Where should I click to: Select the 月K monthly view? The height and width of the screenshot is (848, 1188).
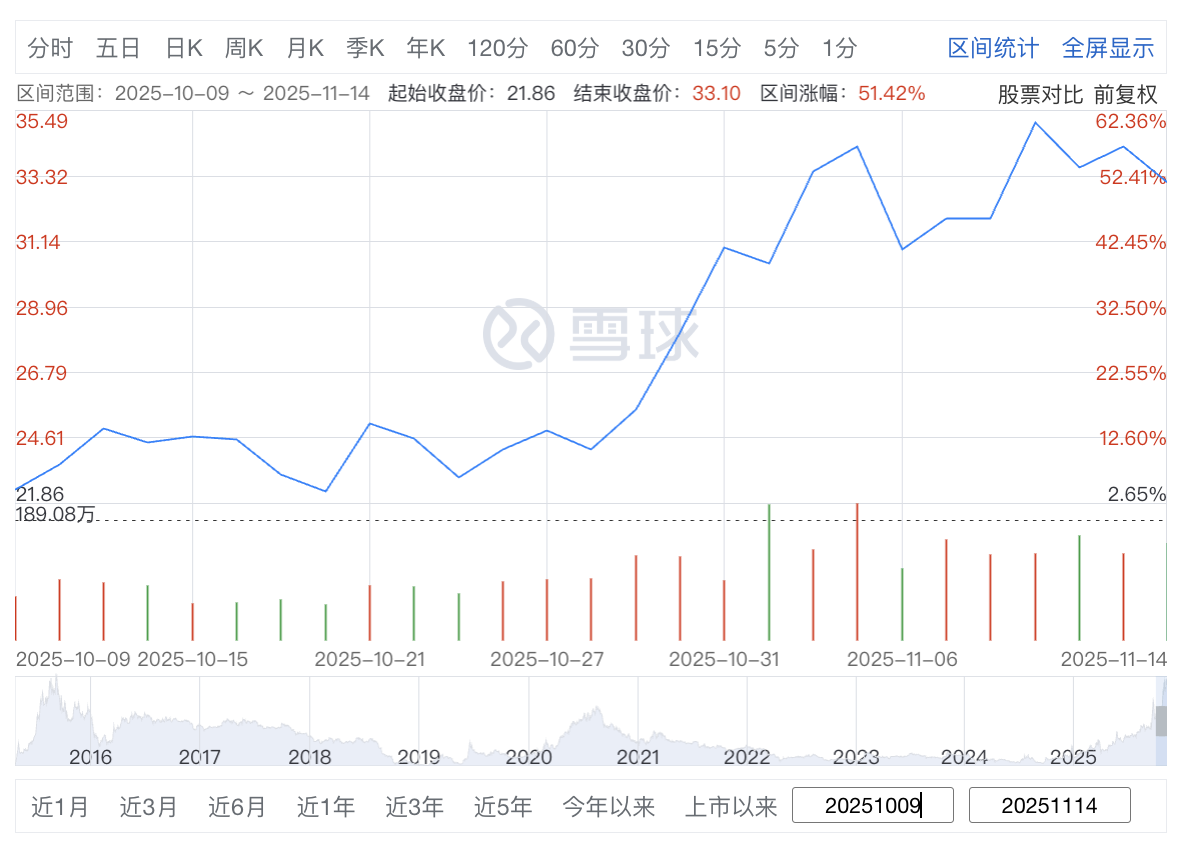[305, 48]
